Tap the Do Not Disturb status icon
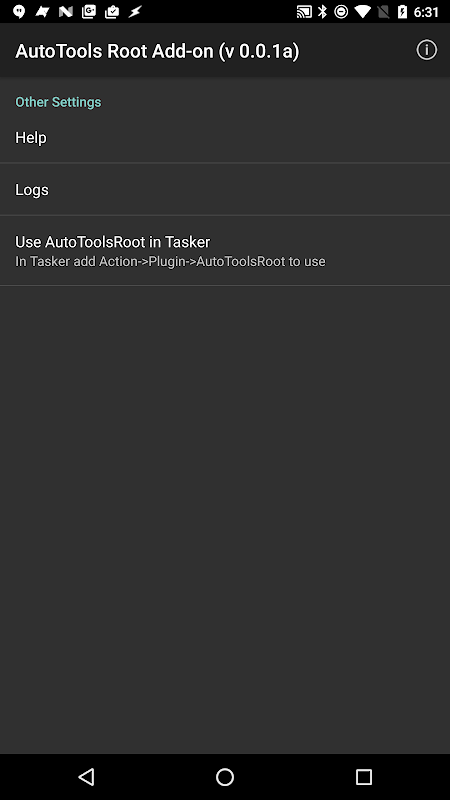 point(341,12)
